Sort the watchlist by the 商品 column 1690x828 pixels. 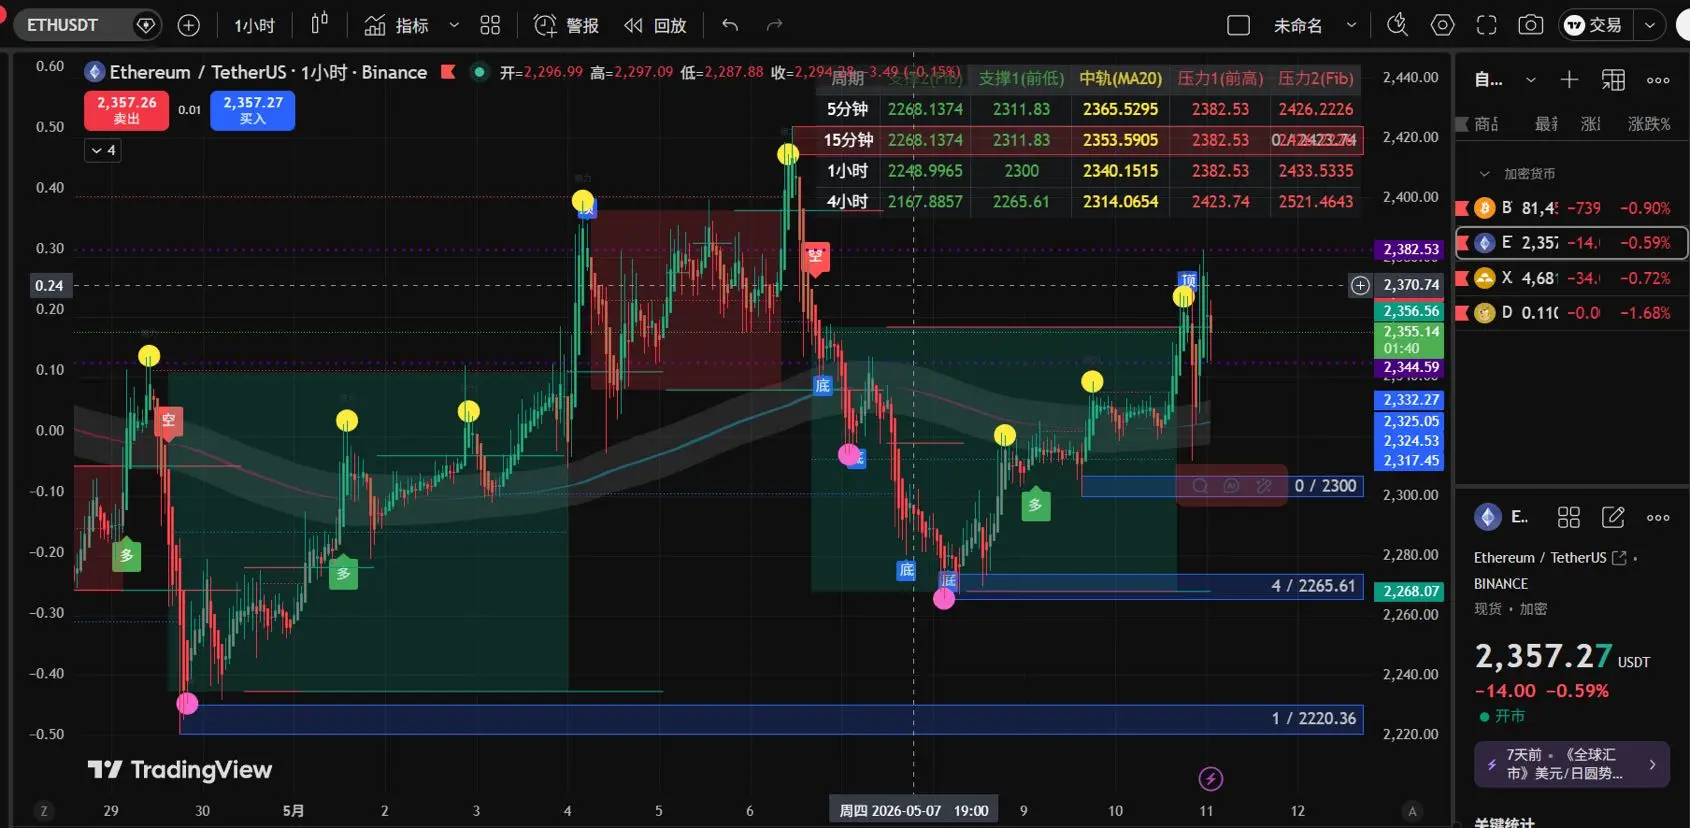point(1485,124)
